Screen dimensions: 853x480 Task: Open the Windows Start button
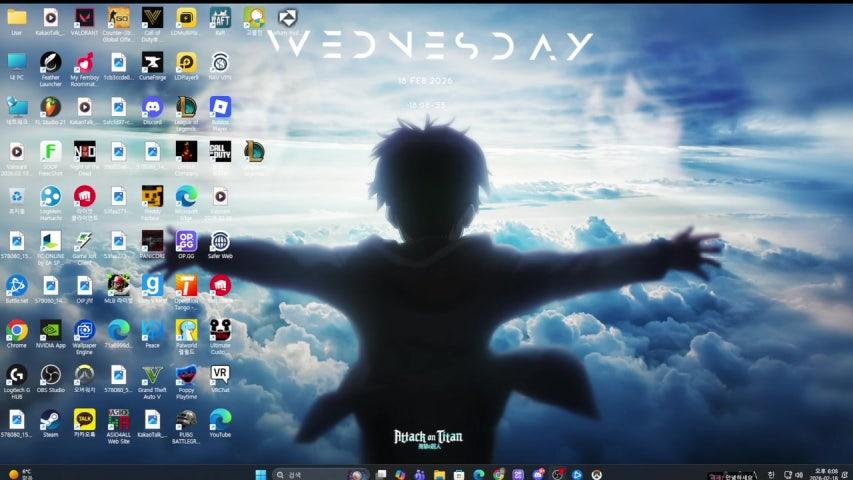[261, 475]
